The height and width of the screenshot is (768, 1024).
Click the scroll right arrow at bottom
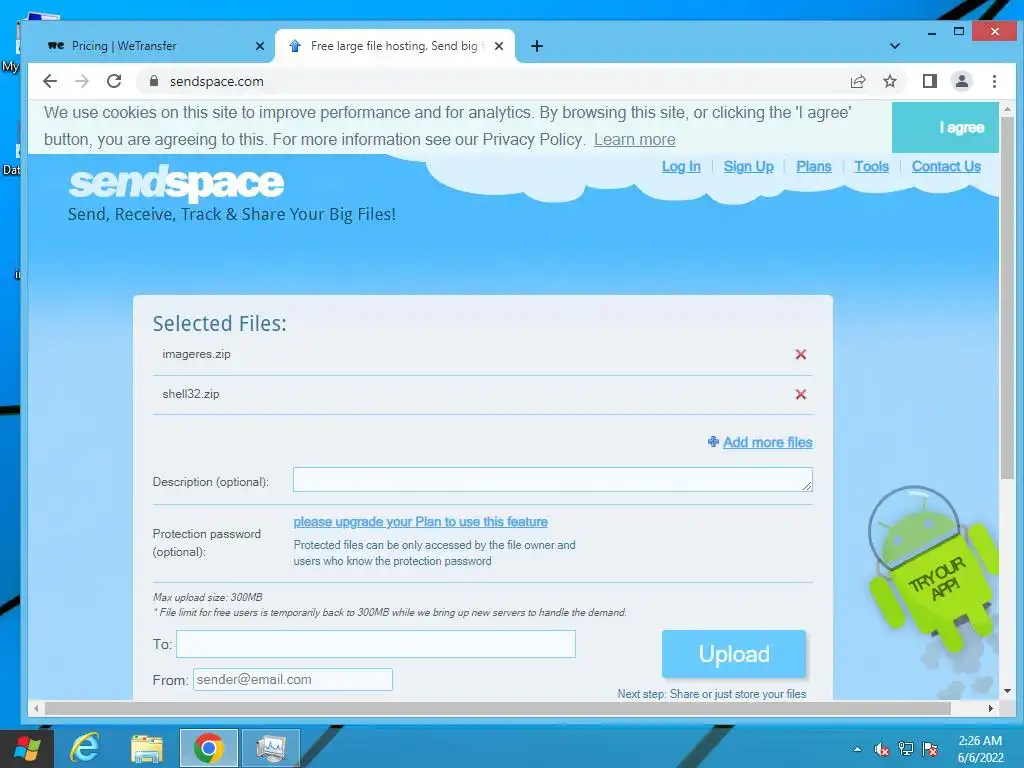(x=991, y=708)
